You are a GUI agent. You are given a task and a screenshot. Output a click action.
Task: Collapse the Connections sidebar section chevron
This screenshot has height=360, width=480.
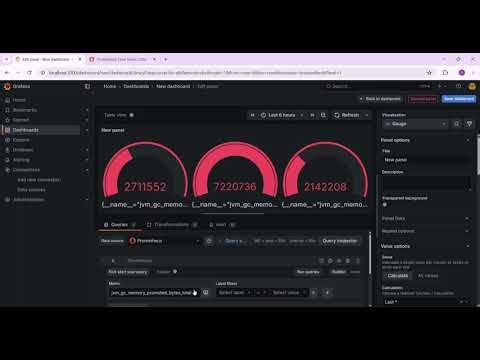[87, 170]
